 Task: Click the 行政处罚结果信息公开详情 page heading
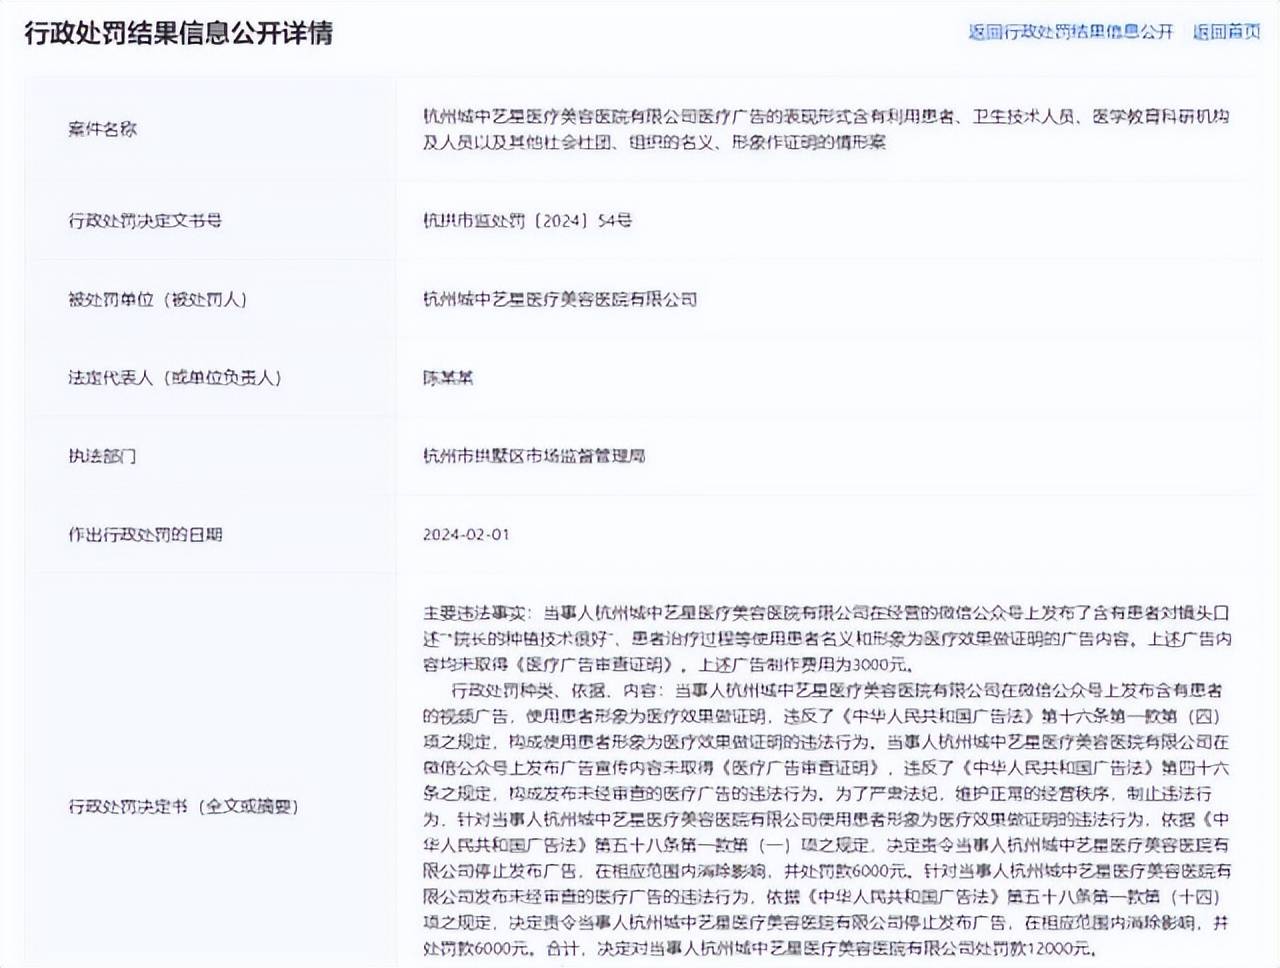[178, 33]
